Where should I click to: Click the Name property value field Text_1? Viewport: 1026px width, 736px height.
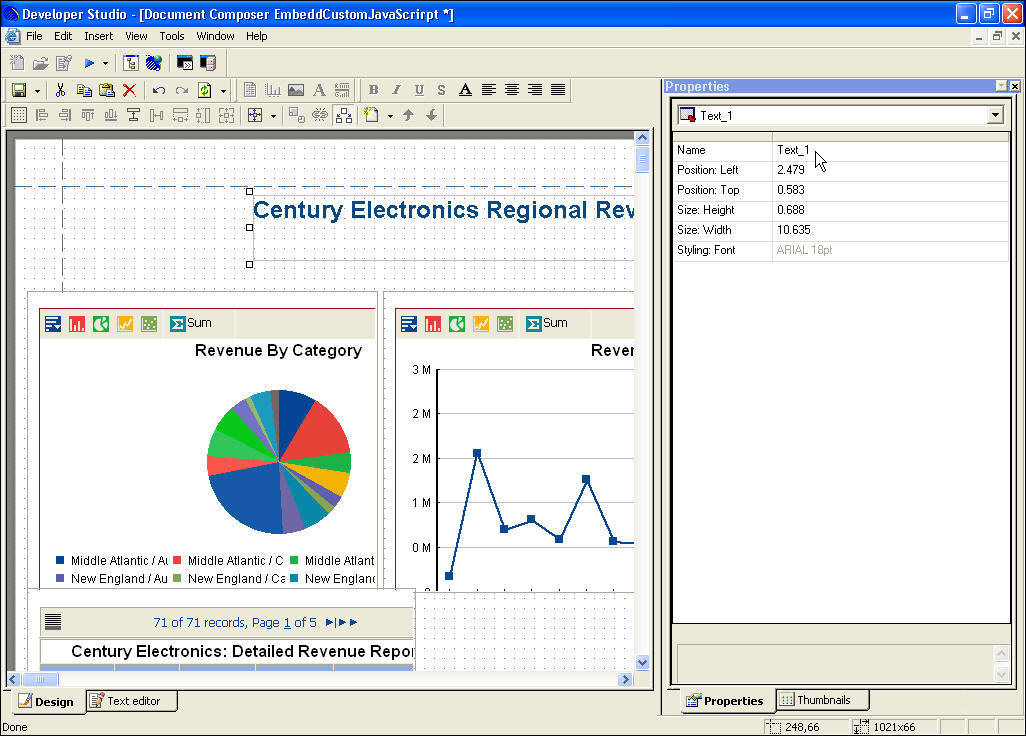(890, 150)
